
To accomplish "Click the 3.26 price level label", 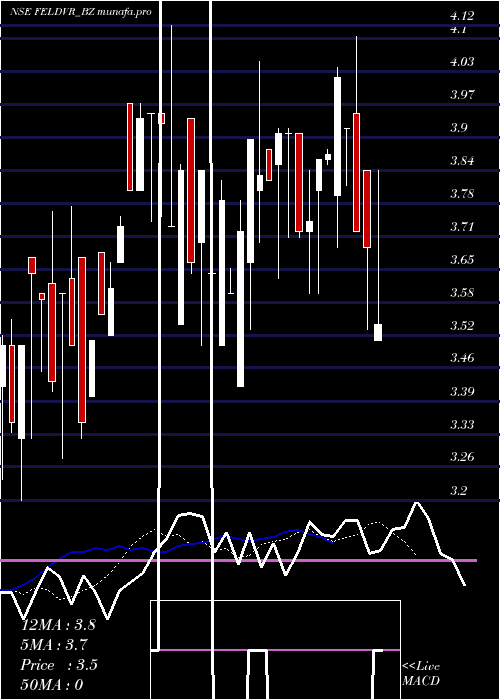I will (462, 457).
